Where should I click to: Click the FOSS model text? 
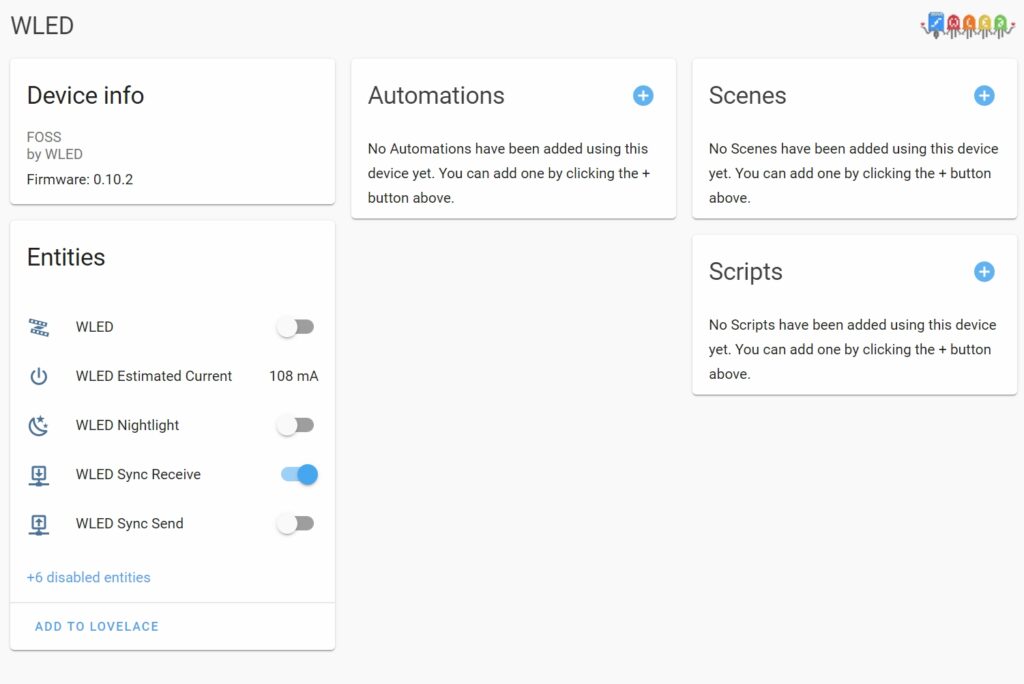pos(44,137)
